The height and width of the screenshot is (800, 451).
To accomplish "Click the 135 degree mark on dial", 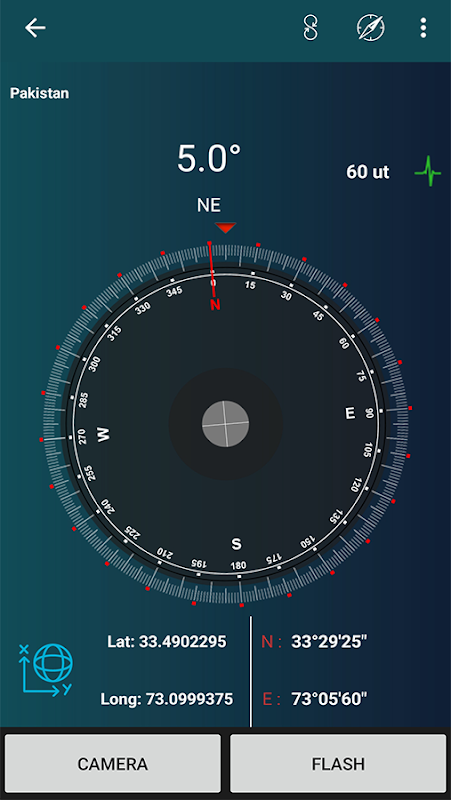I will [334, 517].
